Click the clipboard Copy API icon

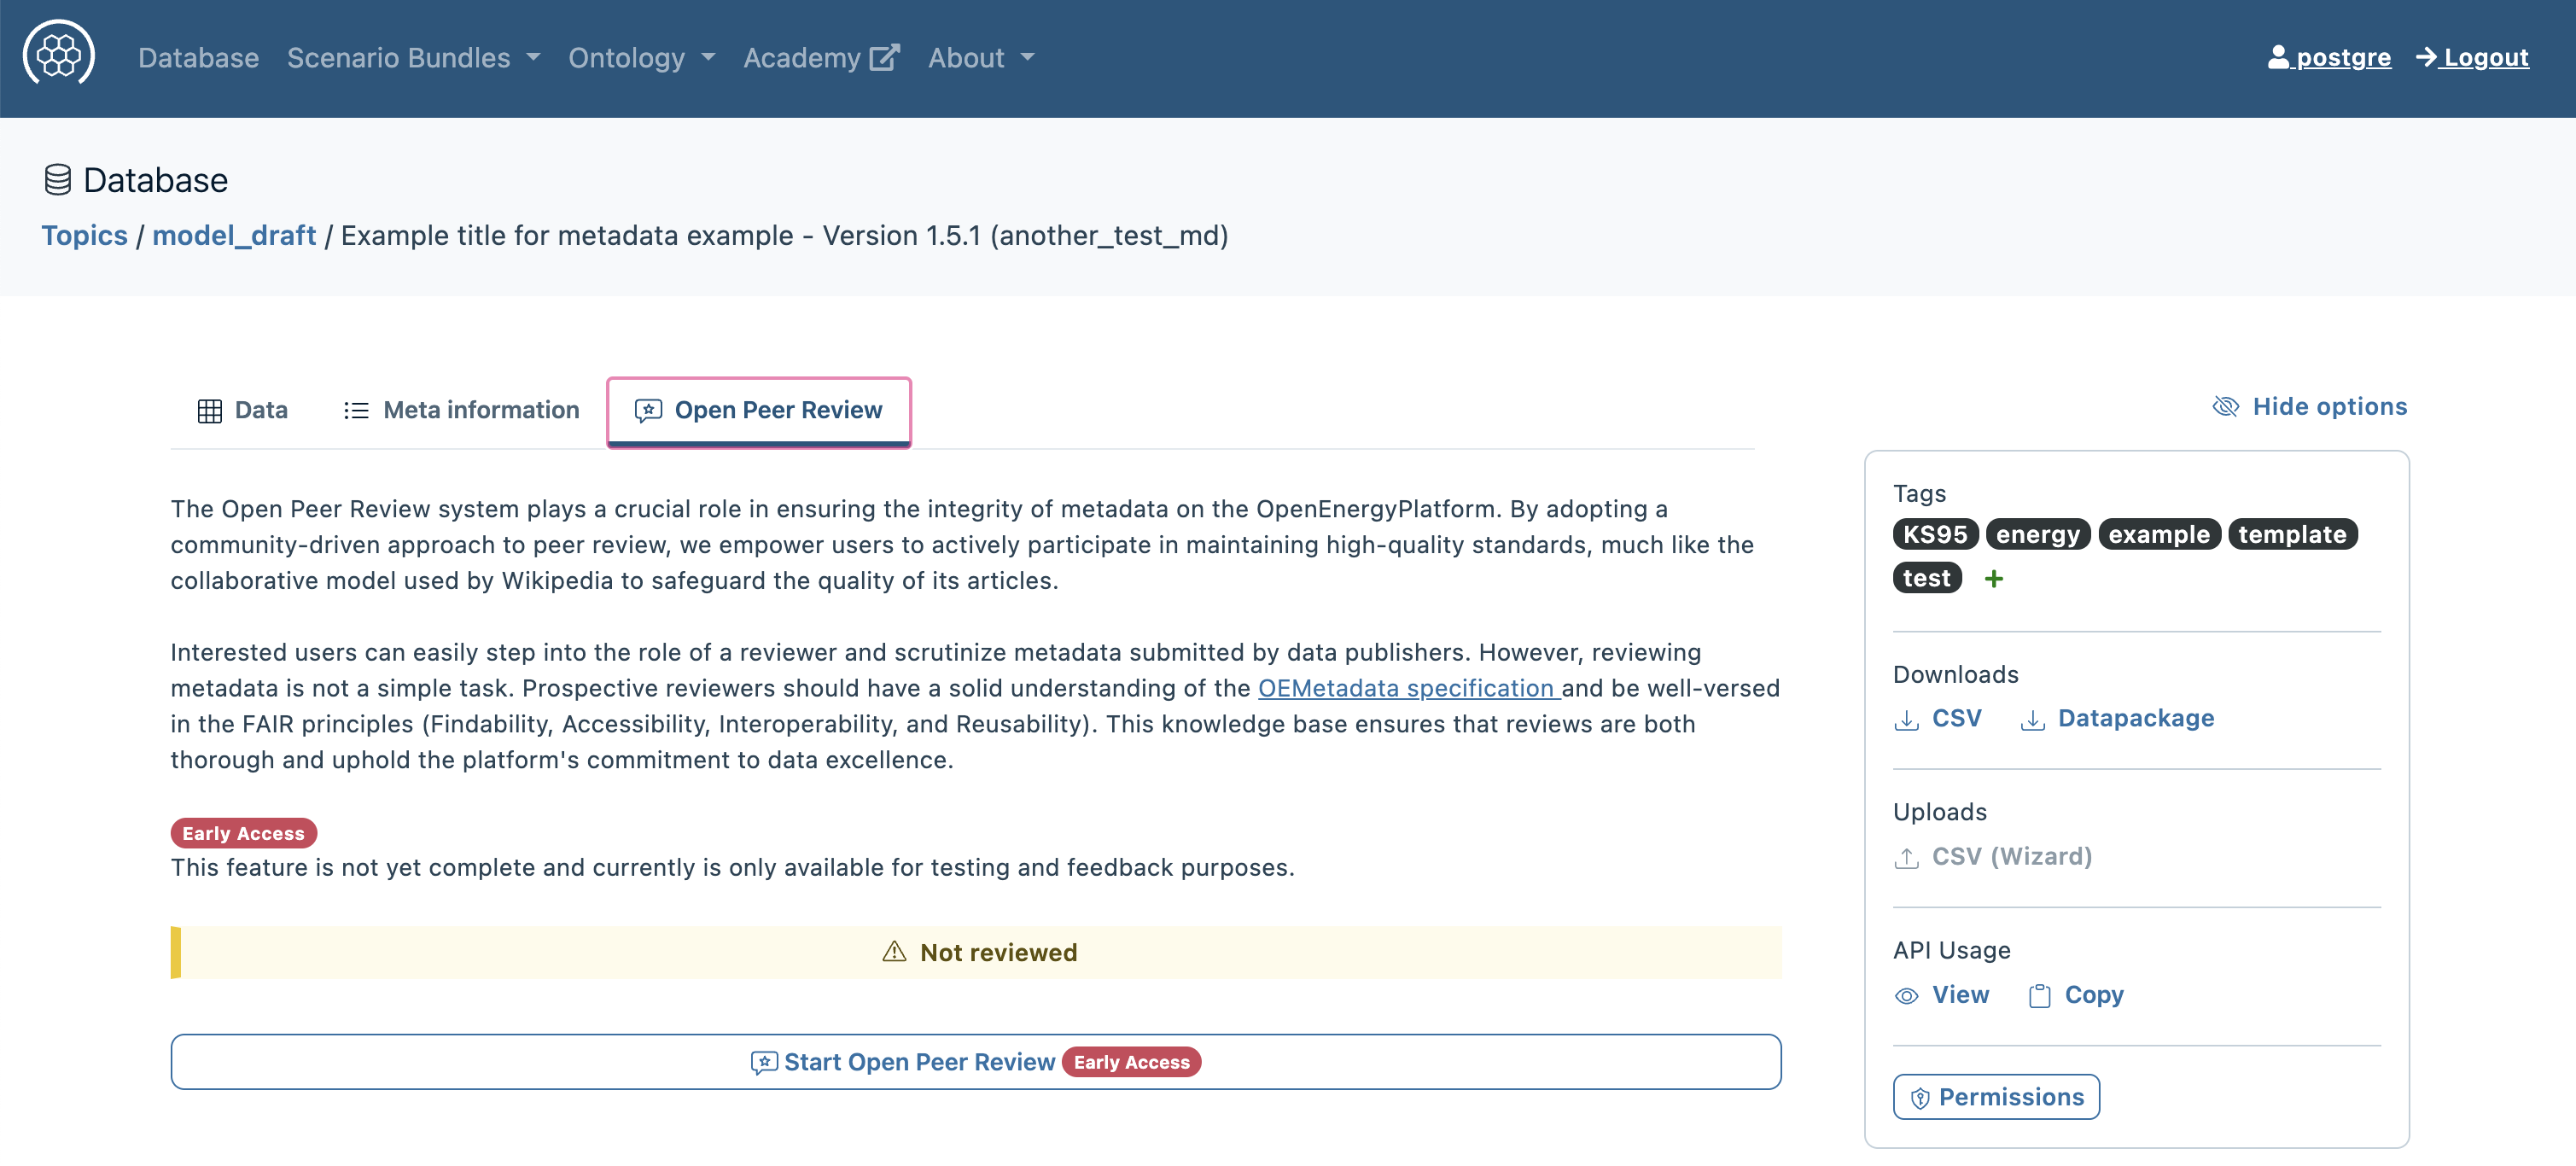pyautogui.click(x=2039, y=996)
